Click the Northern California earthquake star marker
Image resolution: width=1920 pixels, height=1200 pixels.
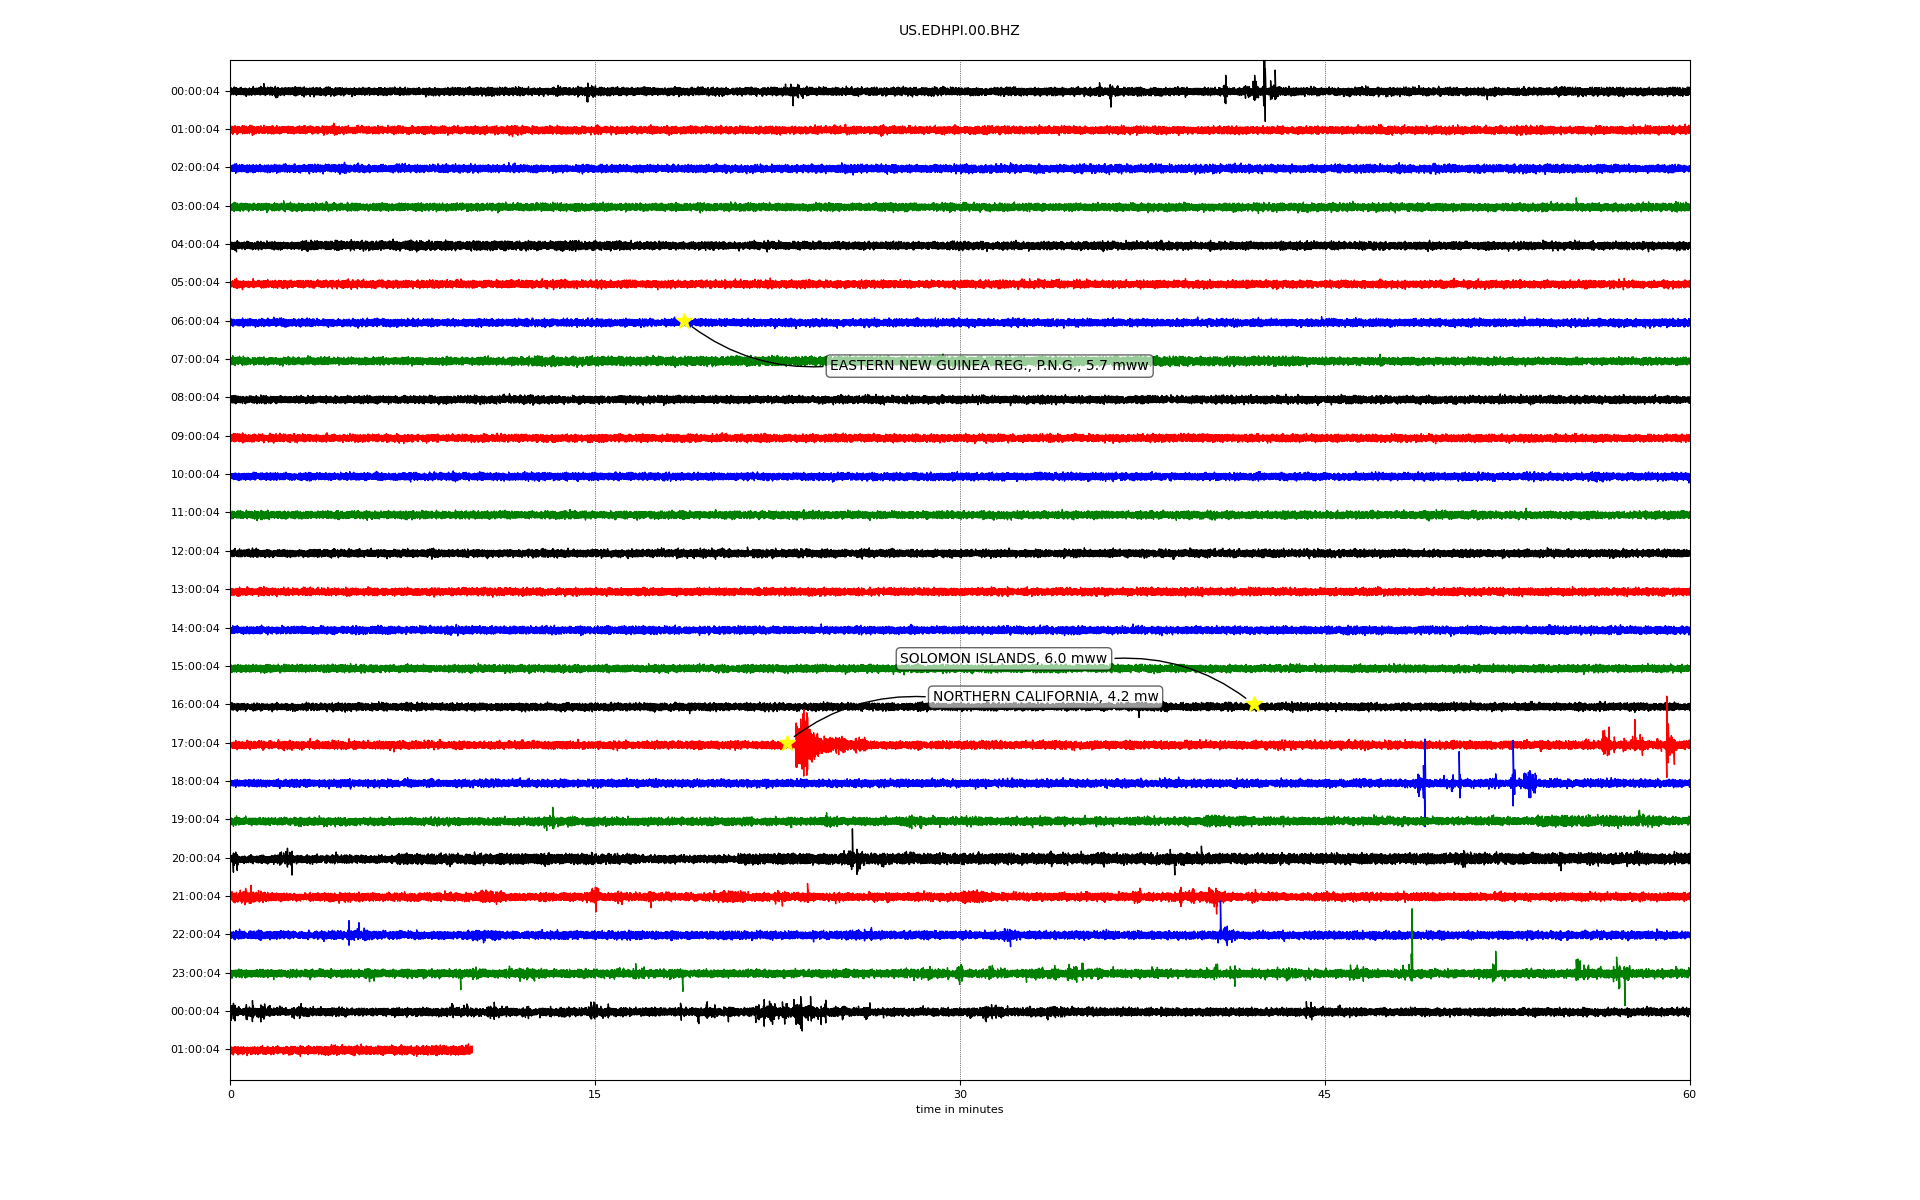pyautogui.click(x=787, y=742)
